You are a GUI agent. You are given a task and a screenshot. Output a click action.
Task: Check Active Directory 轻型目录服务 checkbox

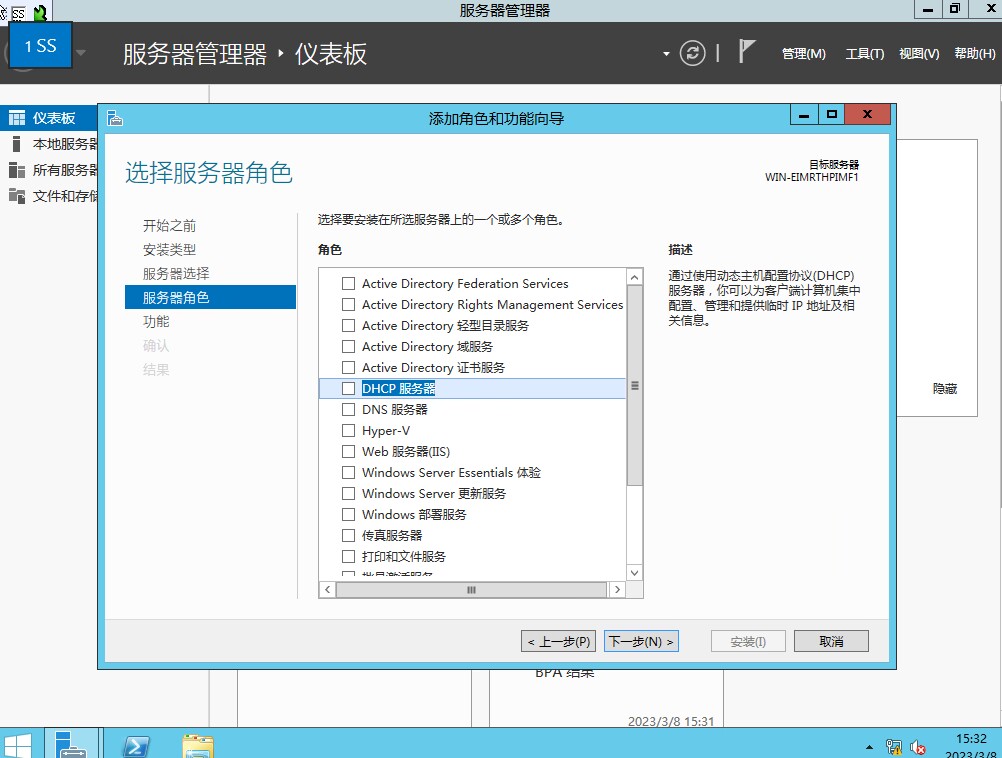point(348,325)
